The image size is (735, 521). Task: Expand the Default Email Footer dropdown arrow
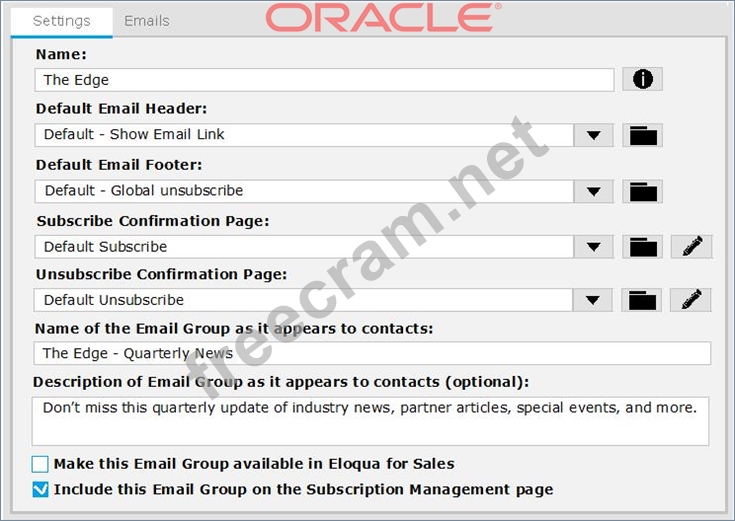tap(593, 191)
